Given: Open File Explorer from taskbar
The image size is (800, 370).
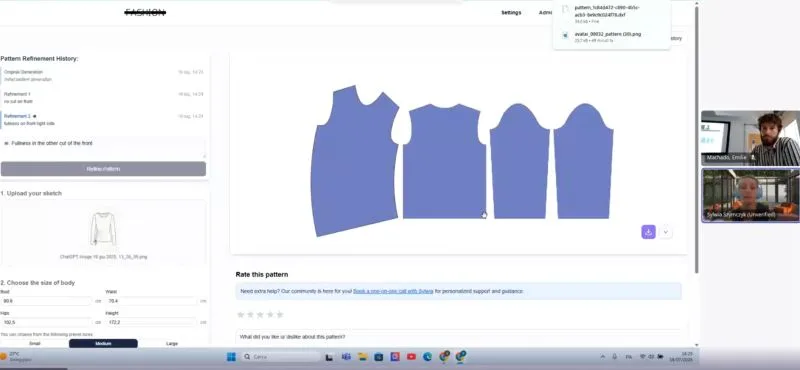Looking at the screenshot, I should coord(362,357).
